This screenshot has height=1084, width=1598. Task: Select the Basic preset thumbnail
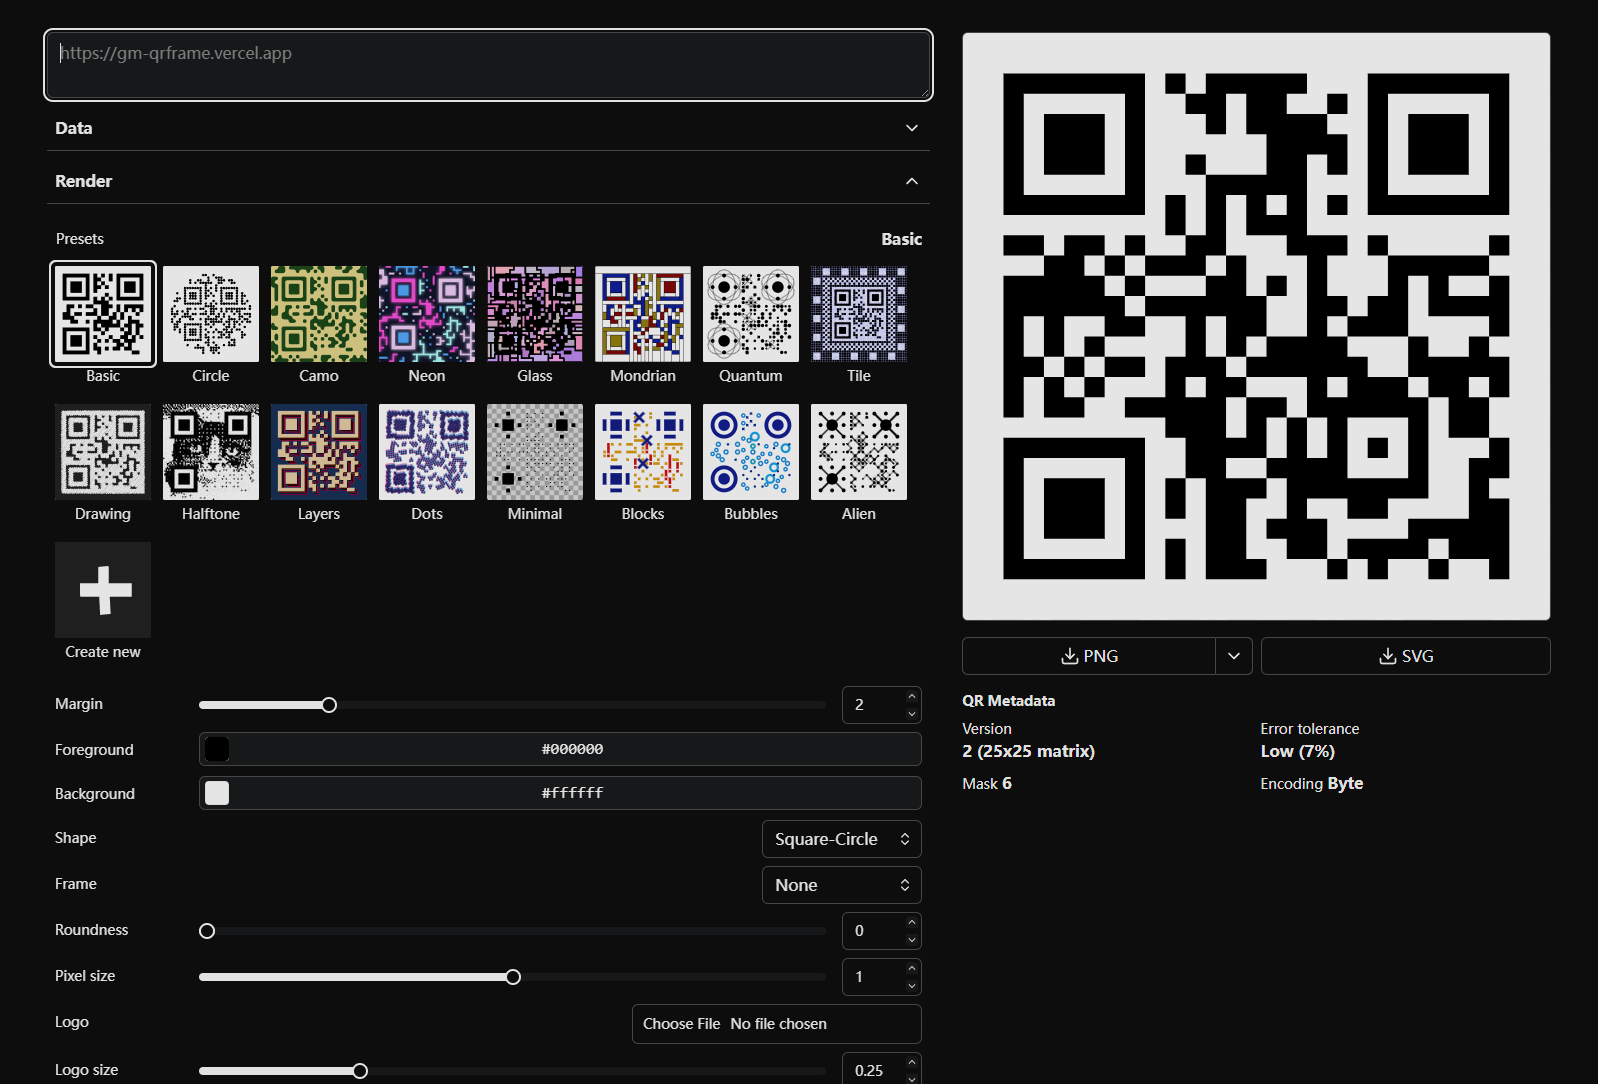tap(103, 314)
